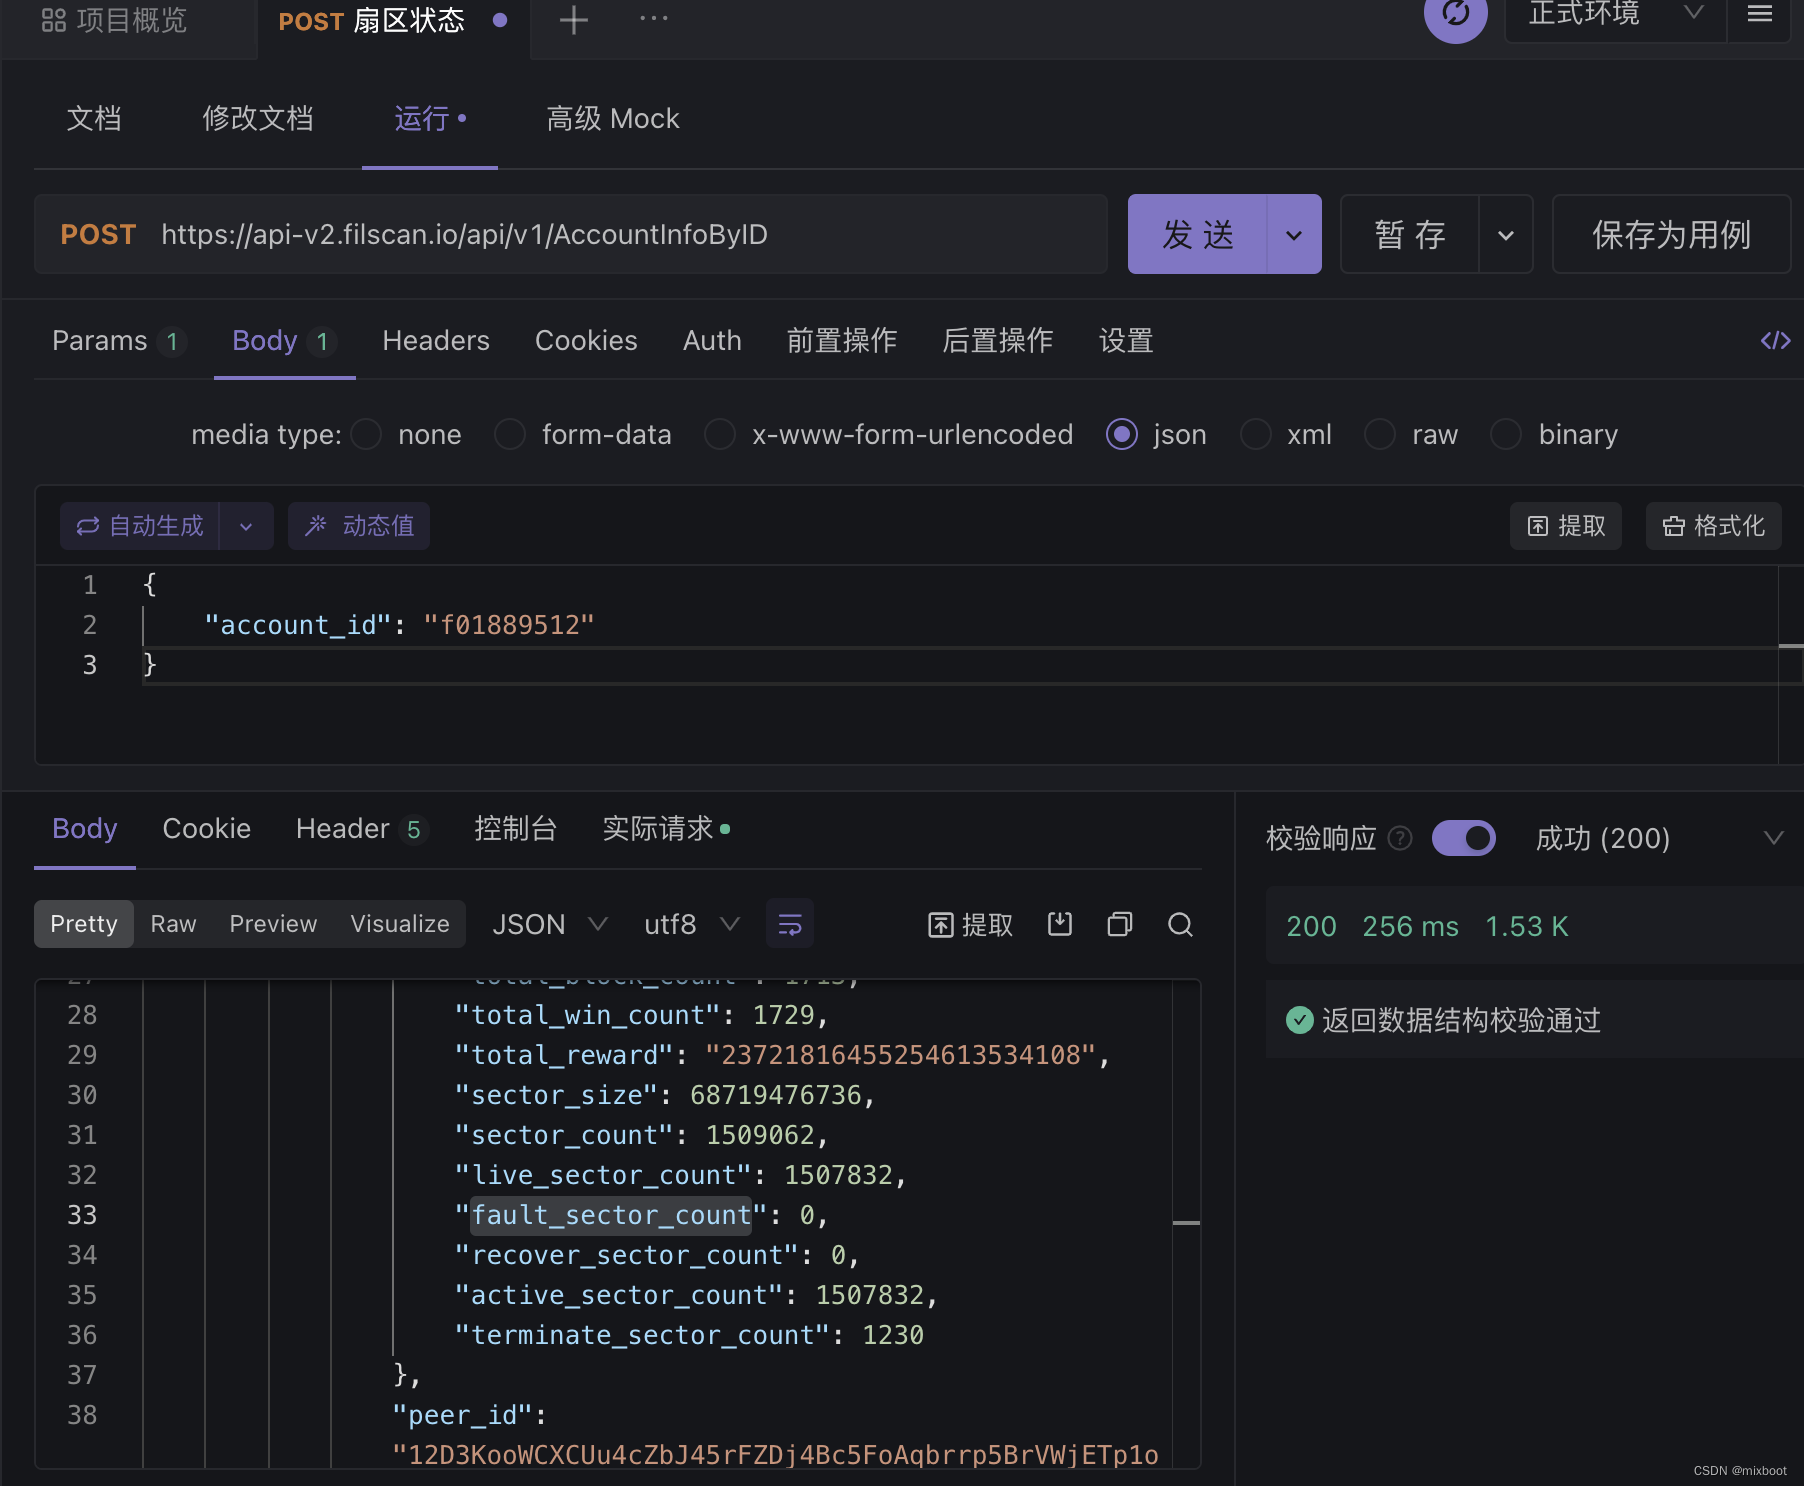Click the generate code icon
Viewport: 1804px width, 1486px height.
[1775, 341]
